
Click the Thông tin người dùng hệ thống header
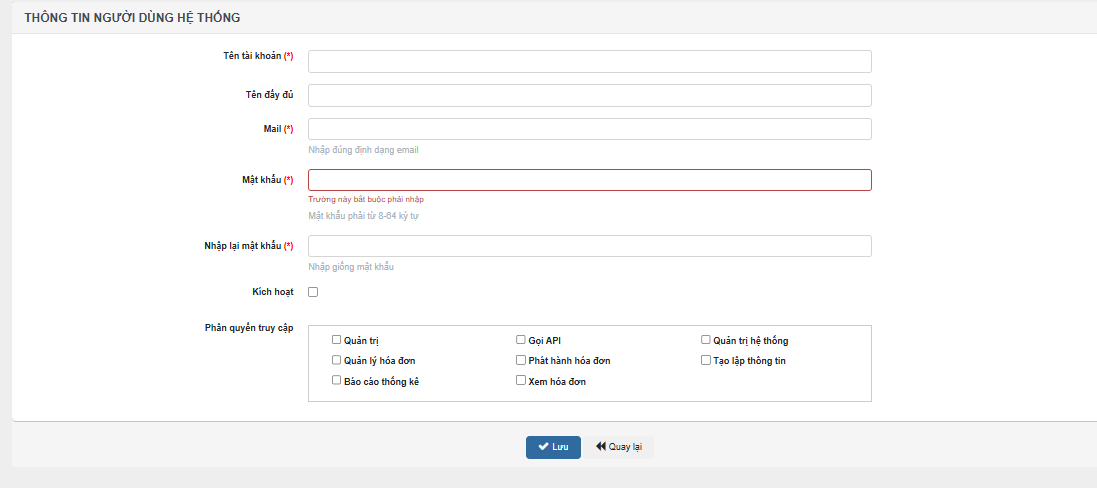coord(132,18)
